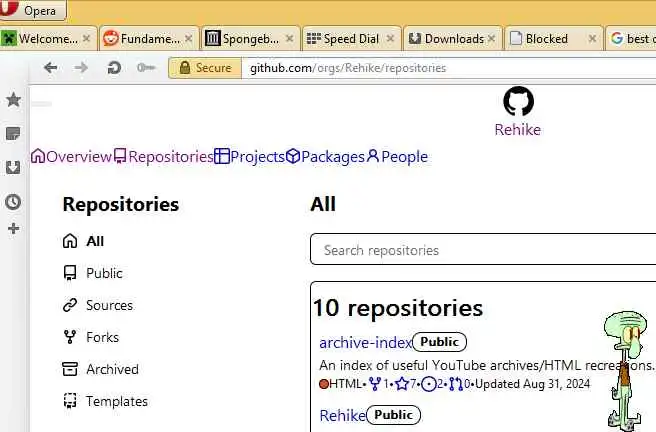The image size is (656, 432).
Task: Add a panel with the plus icon
Action: [x=13, y=228]
